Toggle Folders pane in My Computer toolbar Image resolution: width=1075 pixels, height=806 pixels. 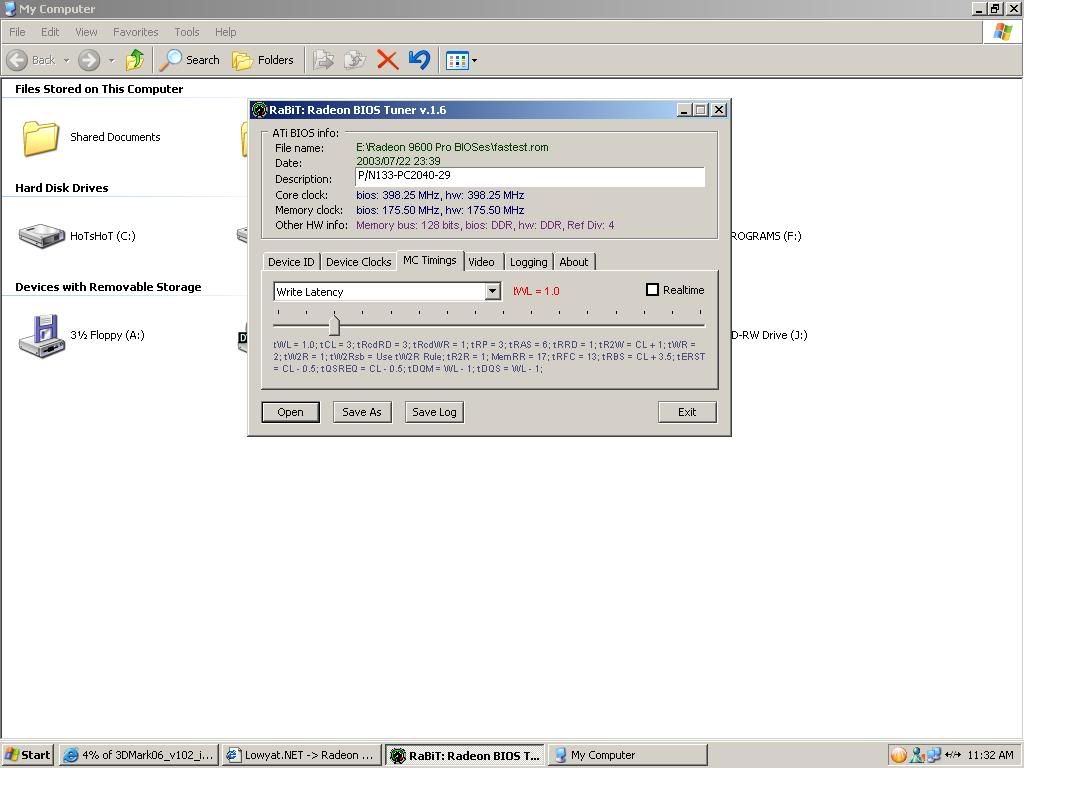click(x=263, y=60)
